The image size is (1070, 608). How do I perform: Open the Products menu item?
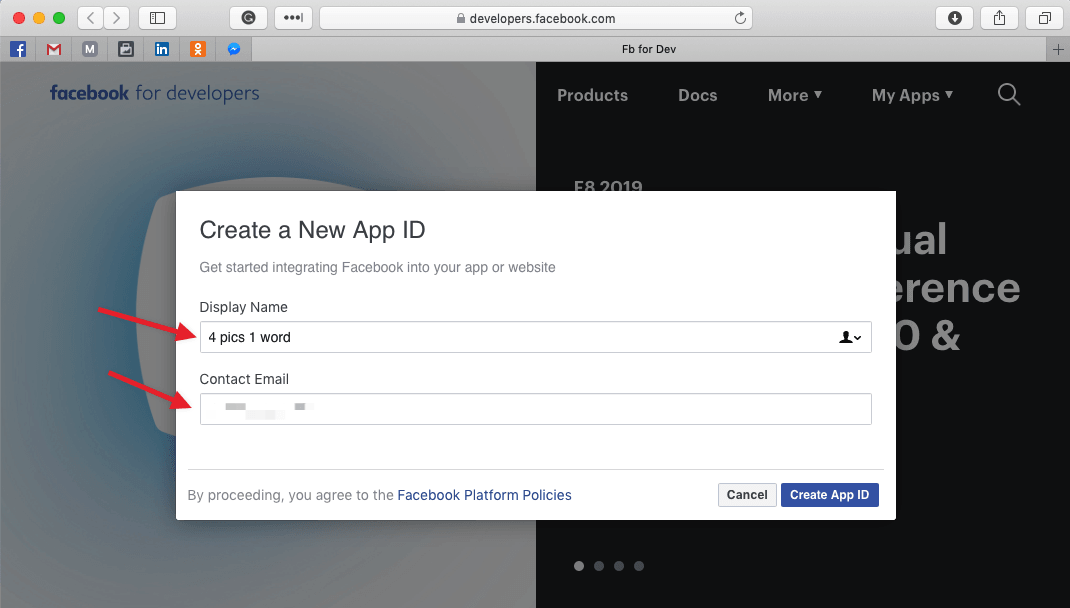(x=592, y=96)
